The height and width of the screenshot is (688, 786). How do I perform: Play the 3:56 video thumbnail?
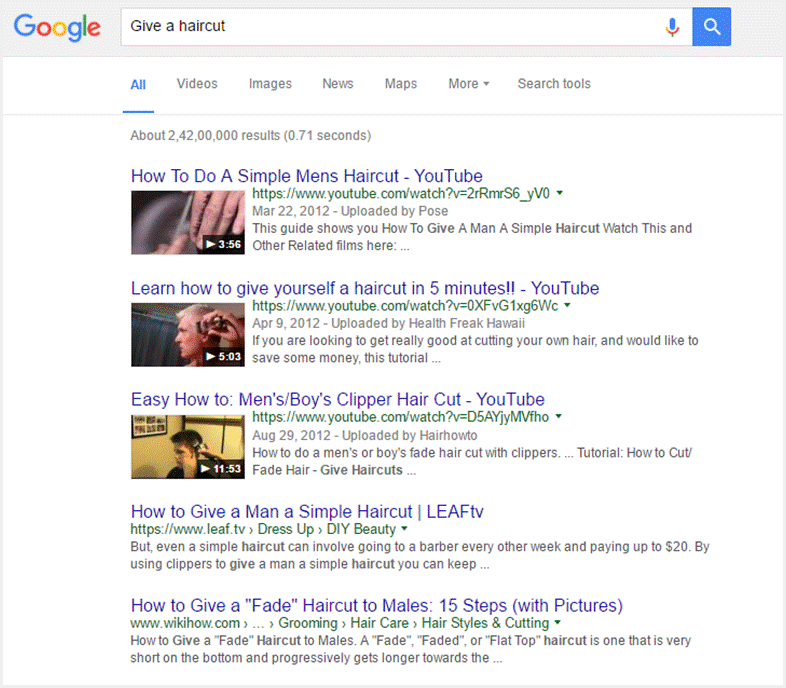(x=188, y=222)
